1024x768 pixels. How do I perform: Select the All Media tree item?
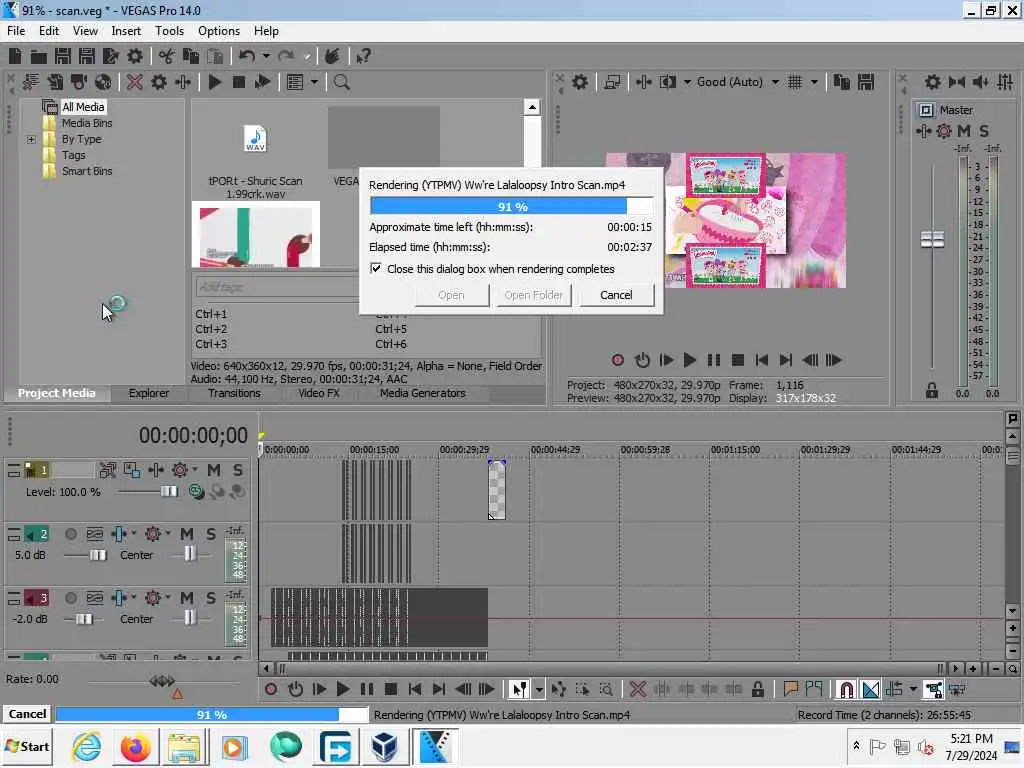pos(83,106)
